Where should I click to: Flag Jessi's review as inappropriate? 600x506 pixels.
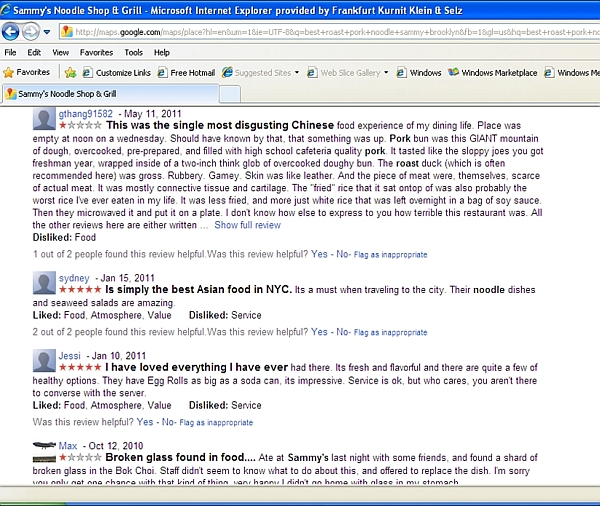pos(216,422)
